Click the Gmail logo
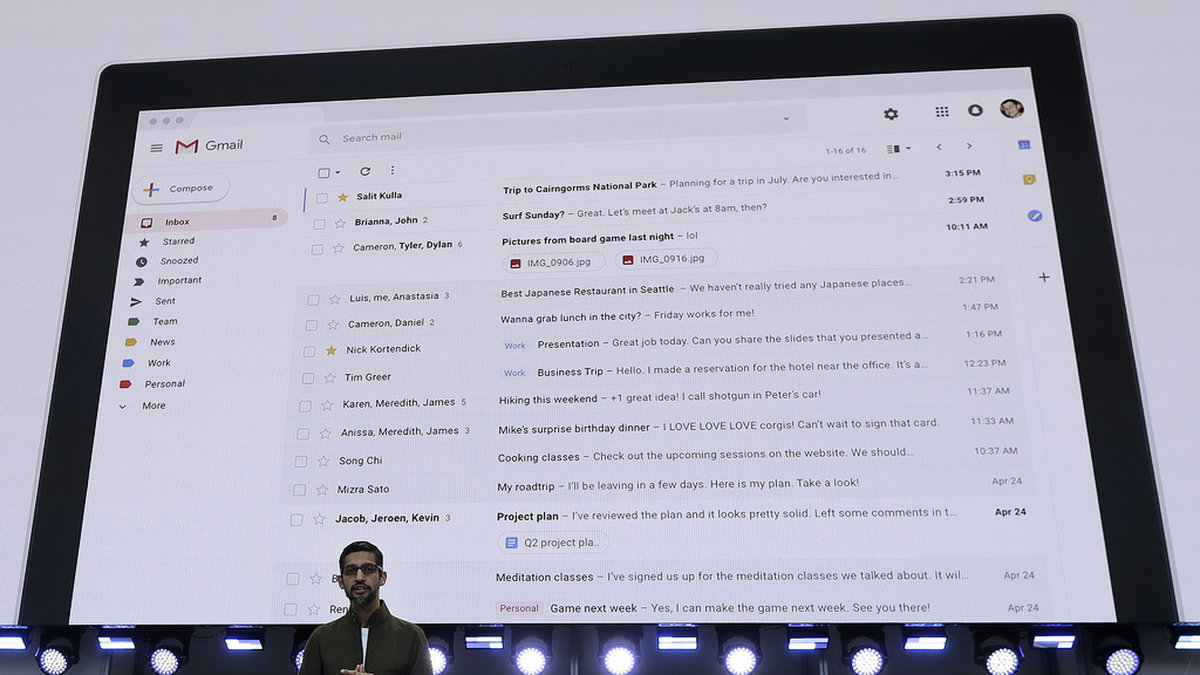Screen dimensions: 1200x675 click(x=209, y=146)
